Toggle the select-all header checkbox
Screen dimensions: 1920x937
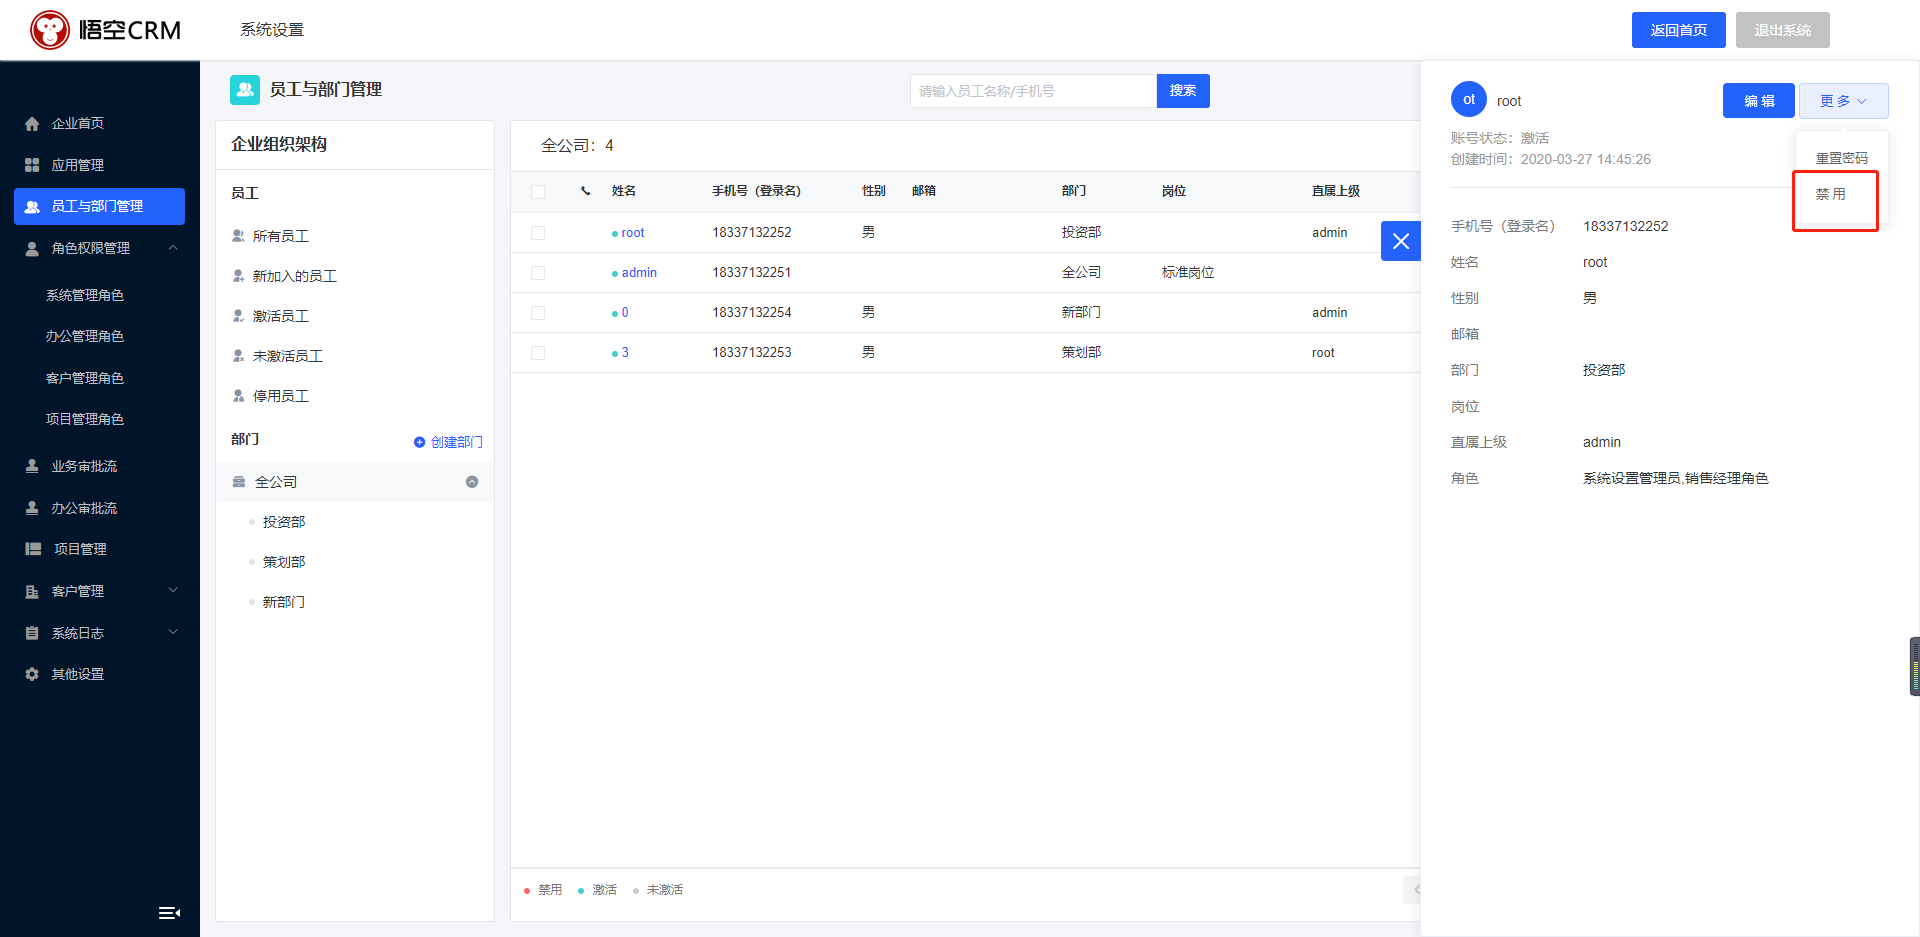pyautogui.click(x=538, y=192)
